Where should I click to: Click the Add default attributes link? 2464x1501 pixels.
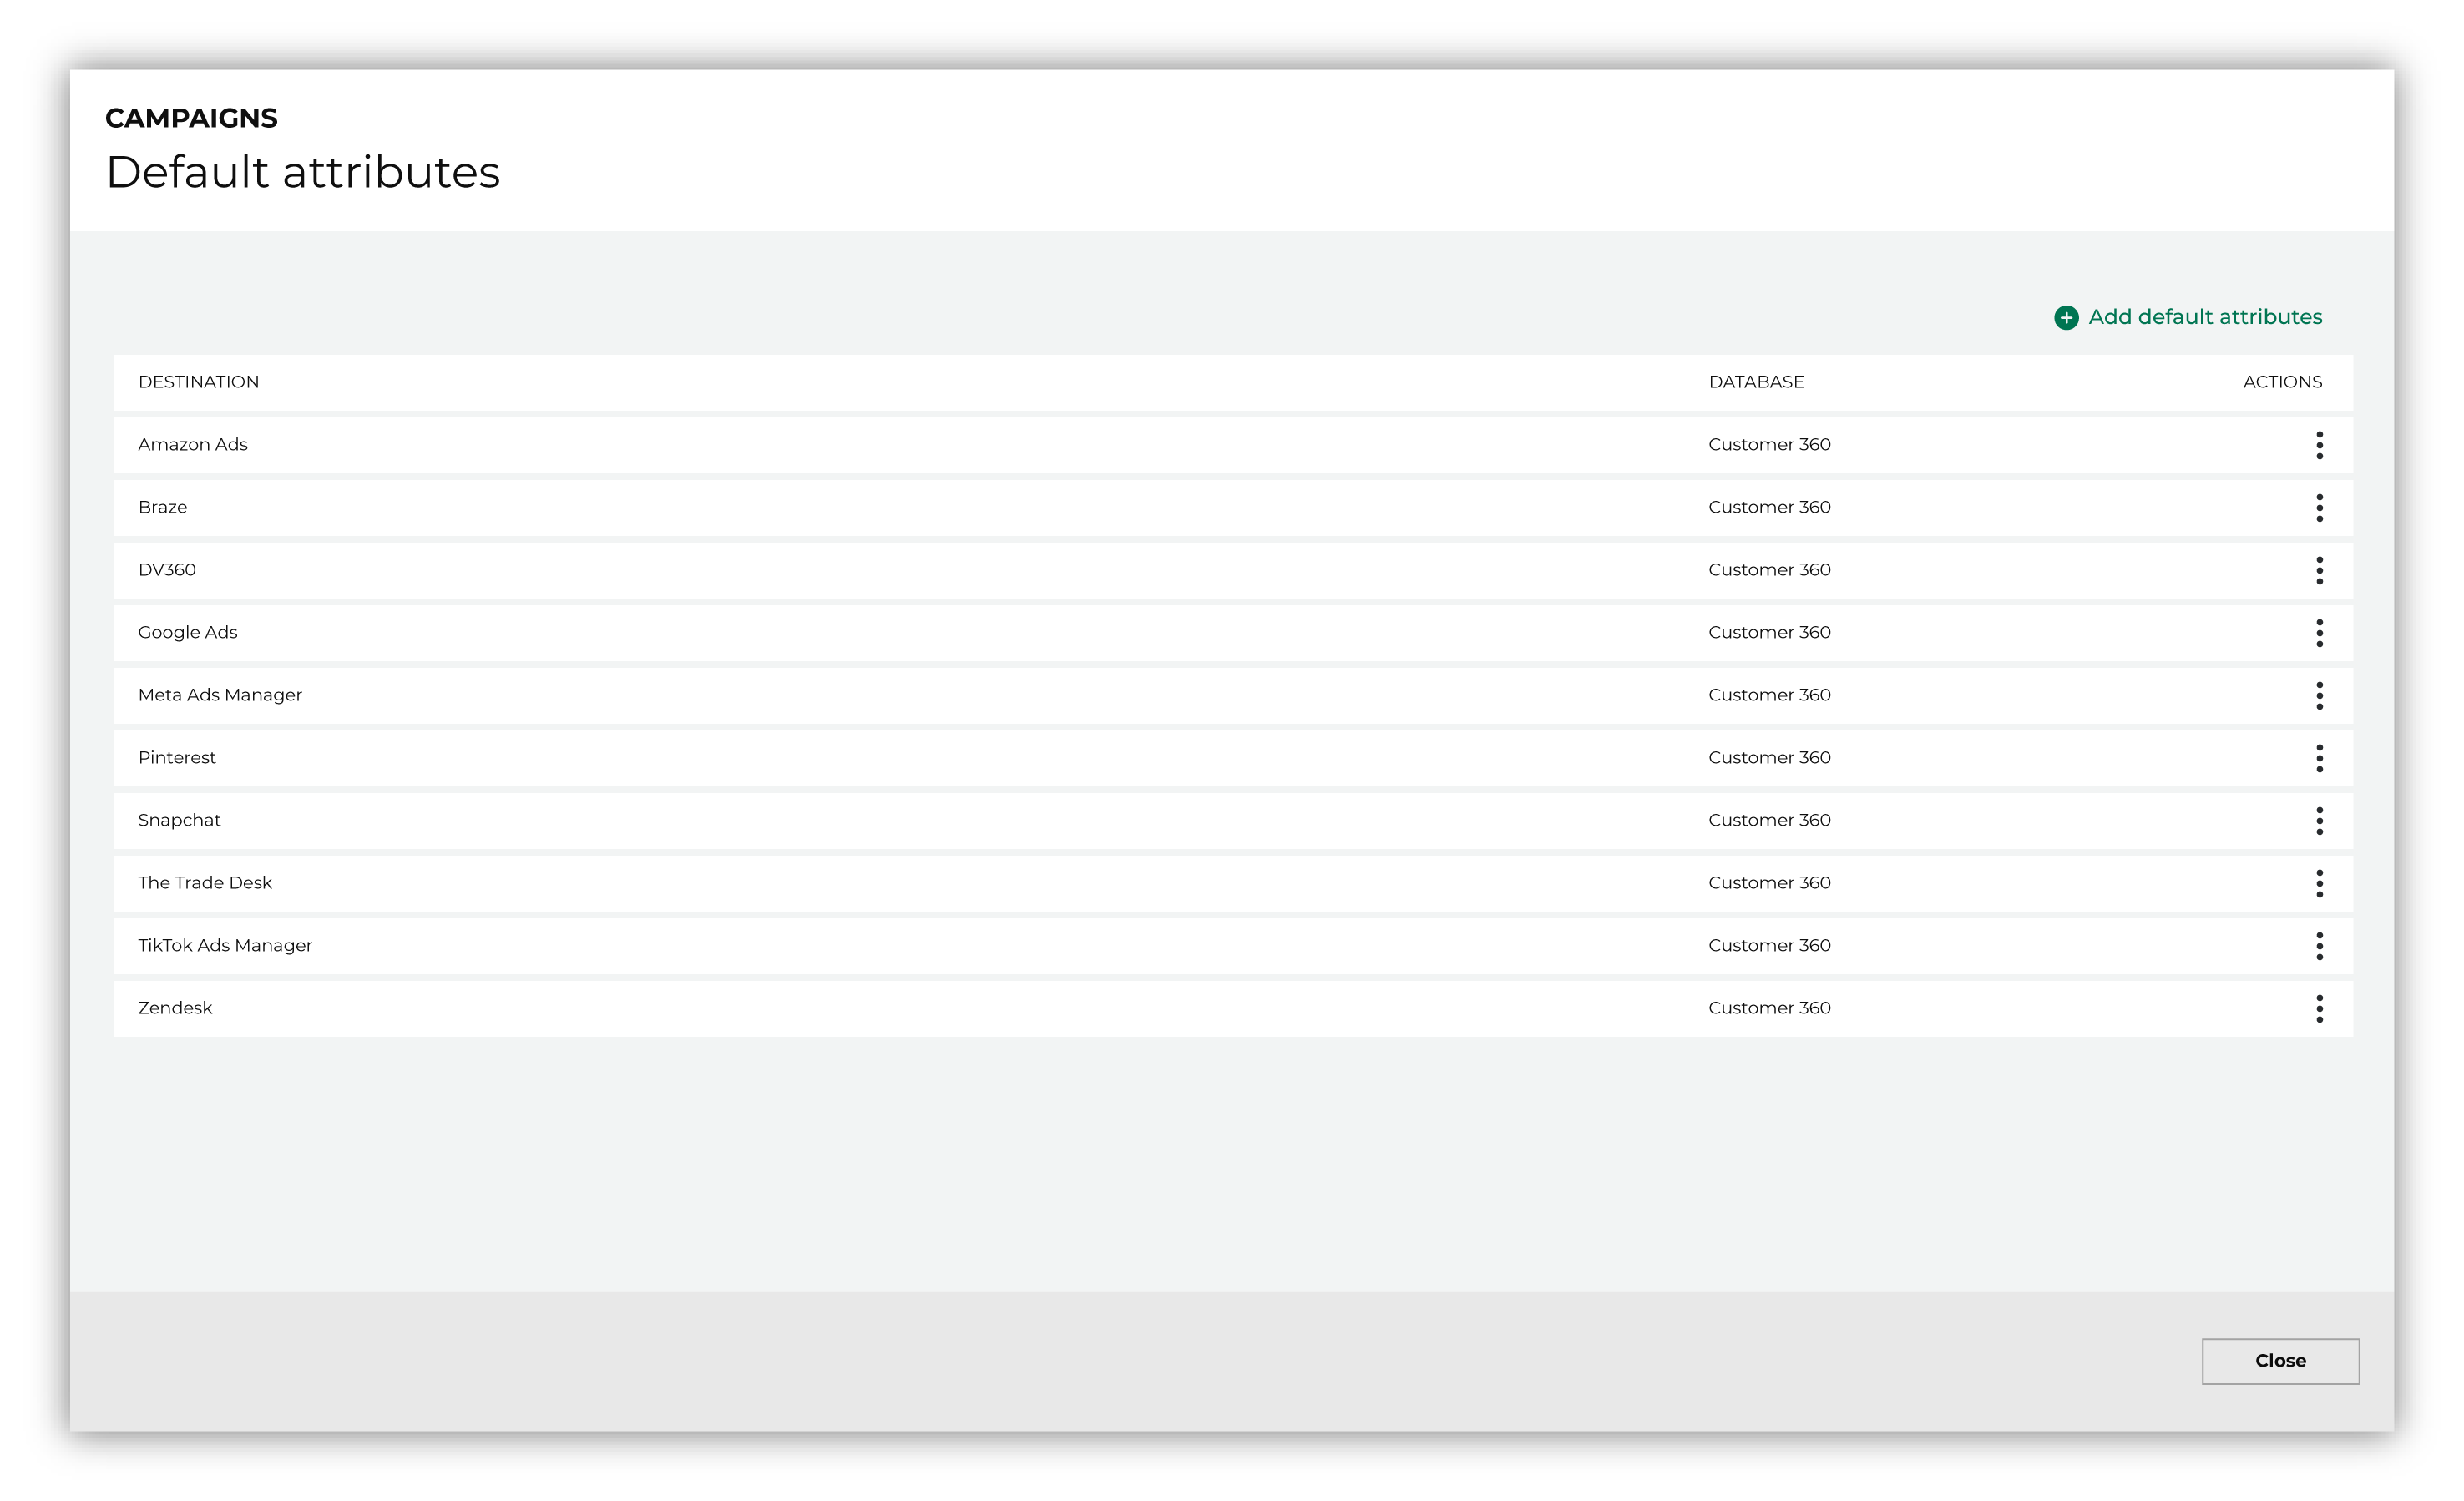pos(2188,317)
